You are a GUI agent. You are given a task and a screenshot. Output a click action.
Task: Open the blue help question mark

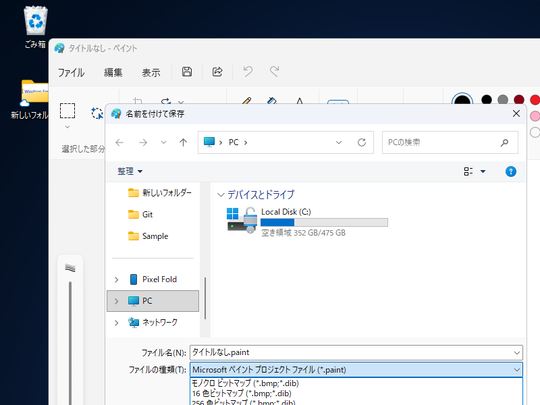pos(510,171)
